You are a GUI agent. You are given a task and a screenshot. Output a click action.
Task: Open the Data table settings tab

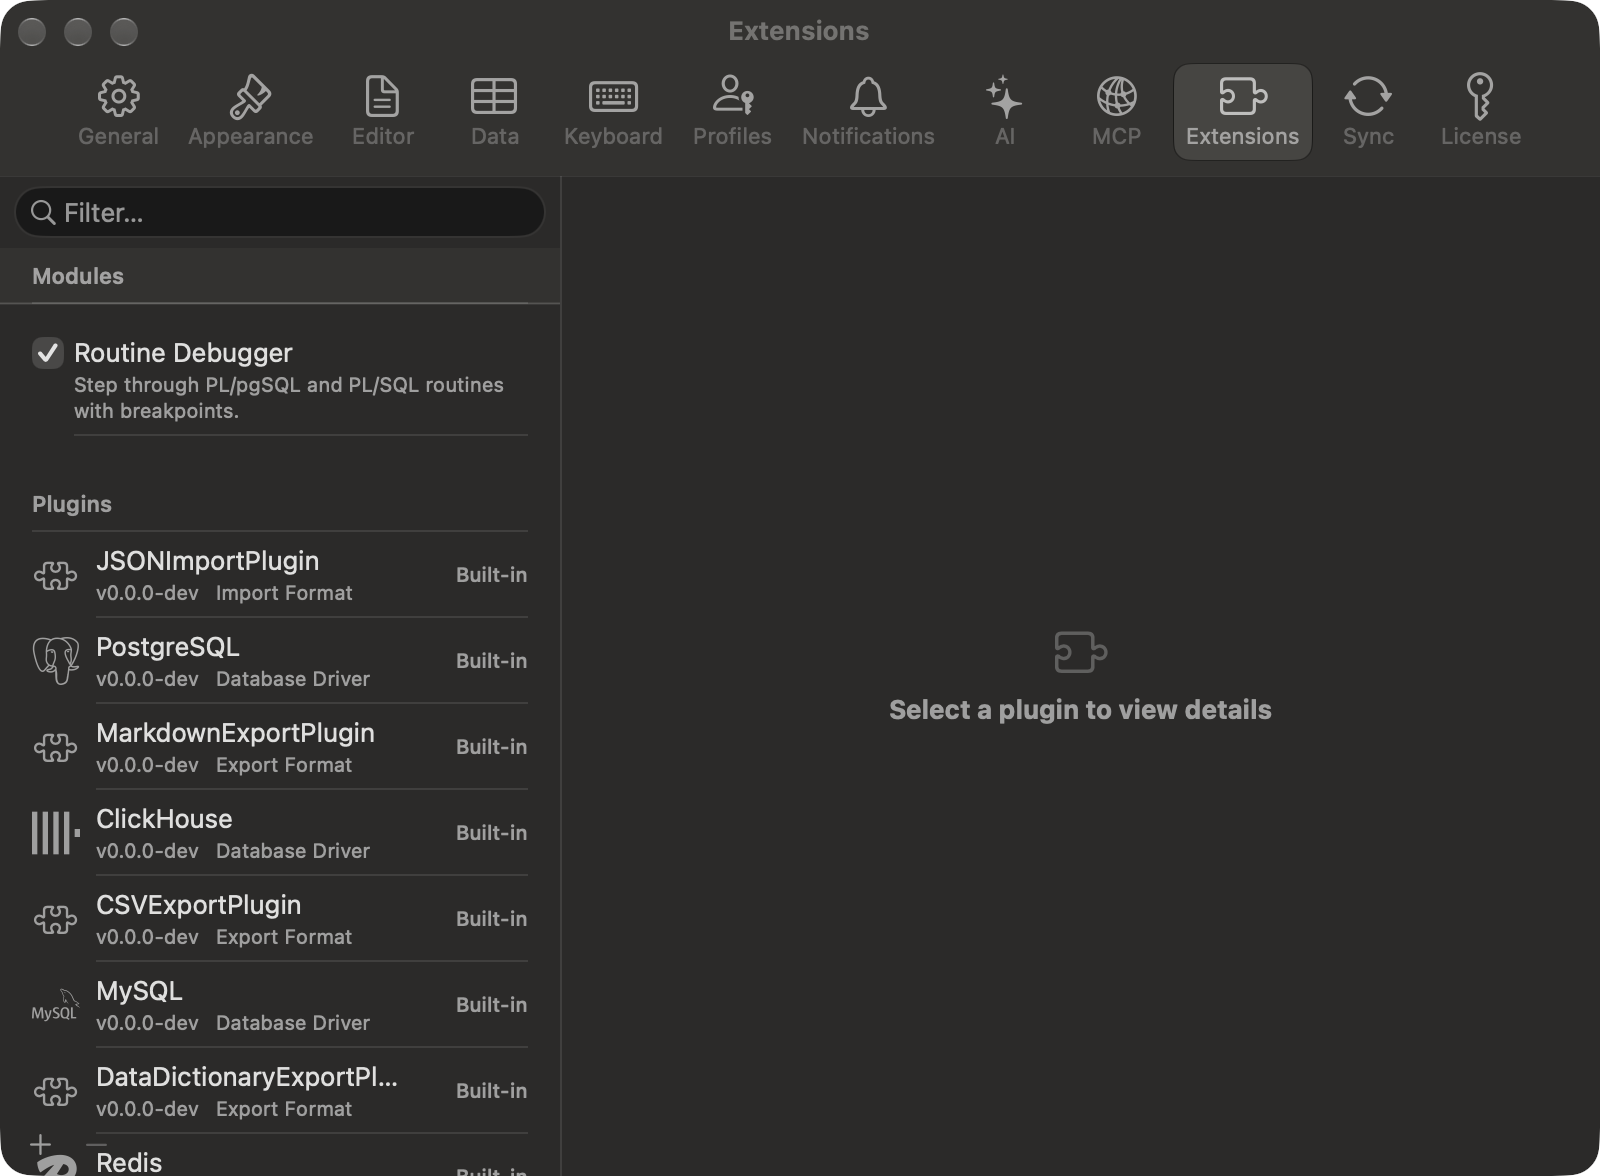(494, 112)
